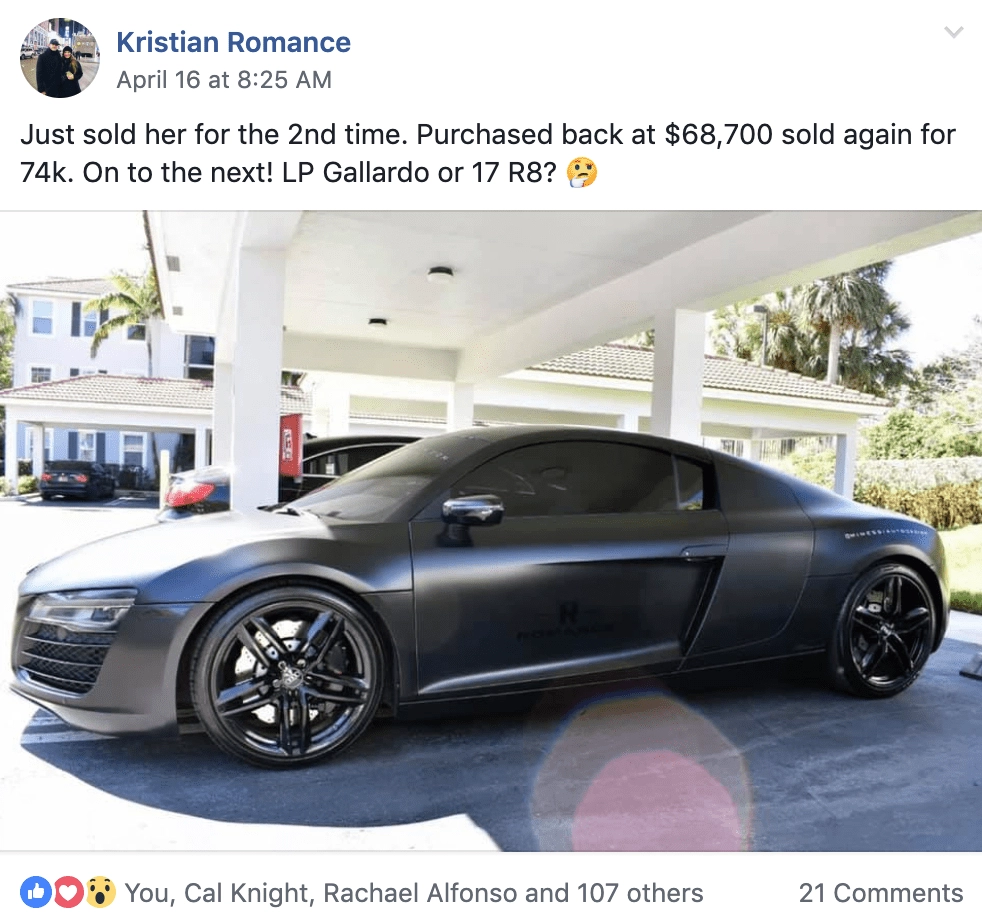Screen dimensions: 982x916
Task: Click the post text about selling for 74k
Action: pyautogui.click(x=488, y=153)
